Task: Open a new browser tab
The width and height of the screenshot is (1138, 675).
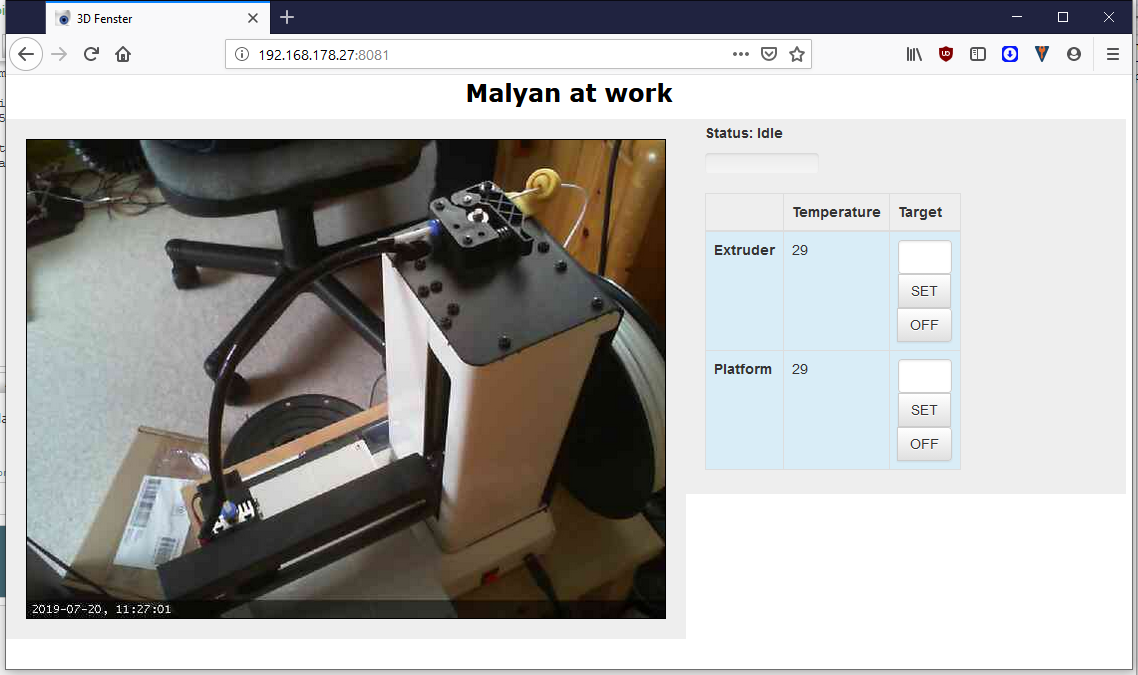Action: point(287,17)
